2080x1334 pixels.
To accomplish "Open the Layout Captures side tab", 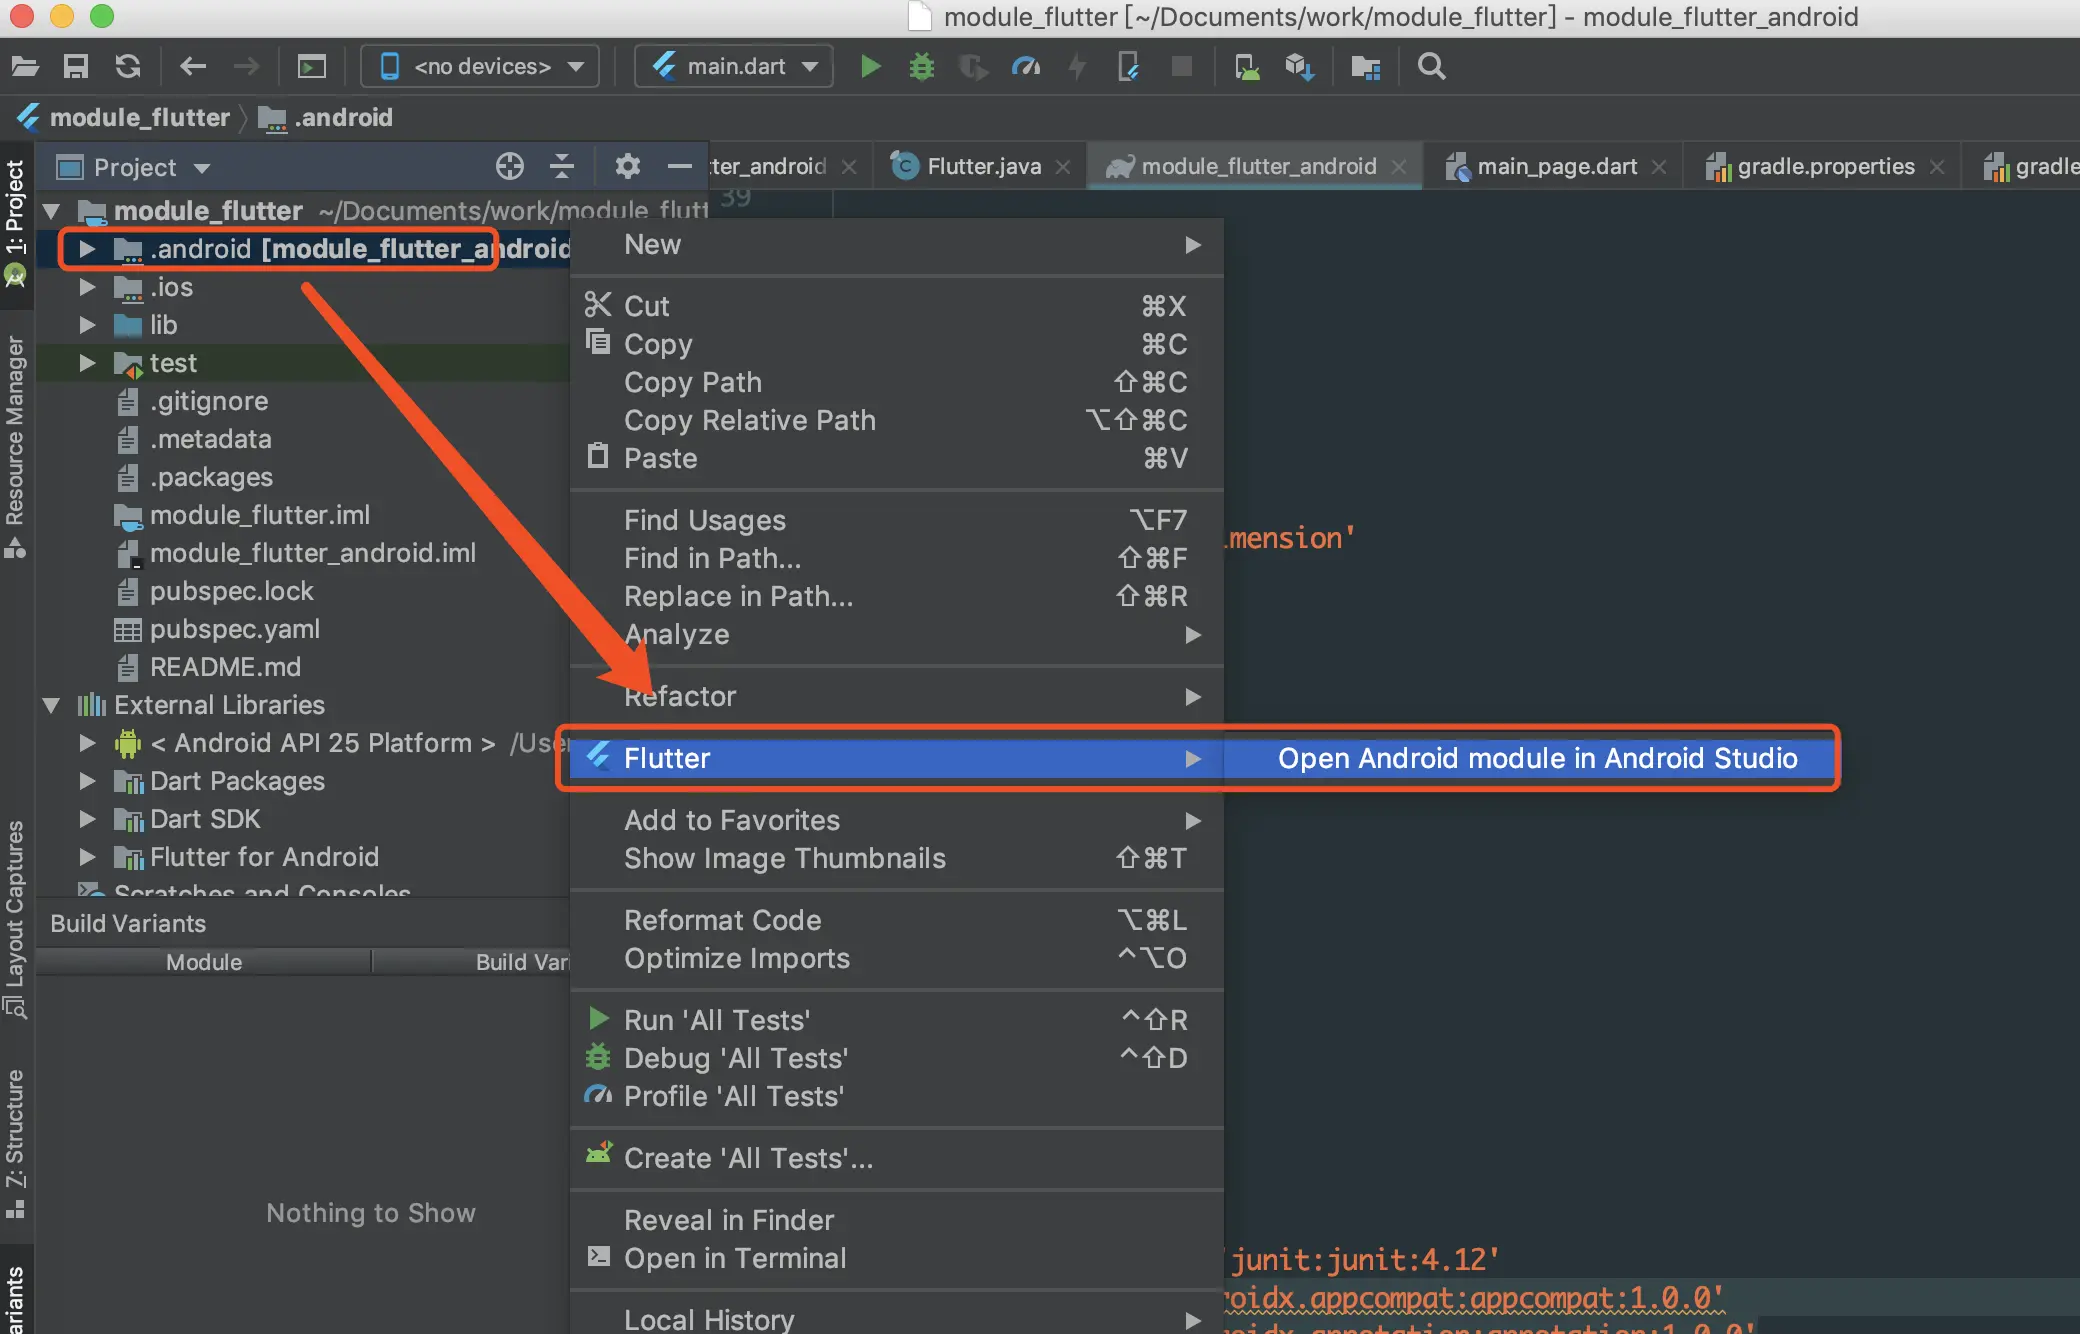I will [x=15, y=918].
